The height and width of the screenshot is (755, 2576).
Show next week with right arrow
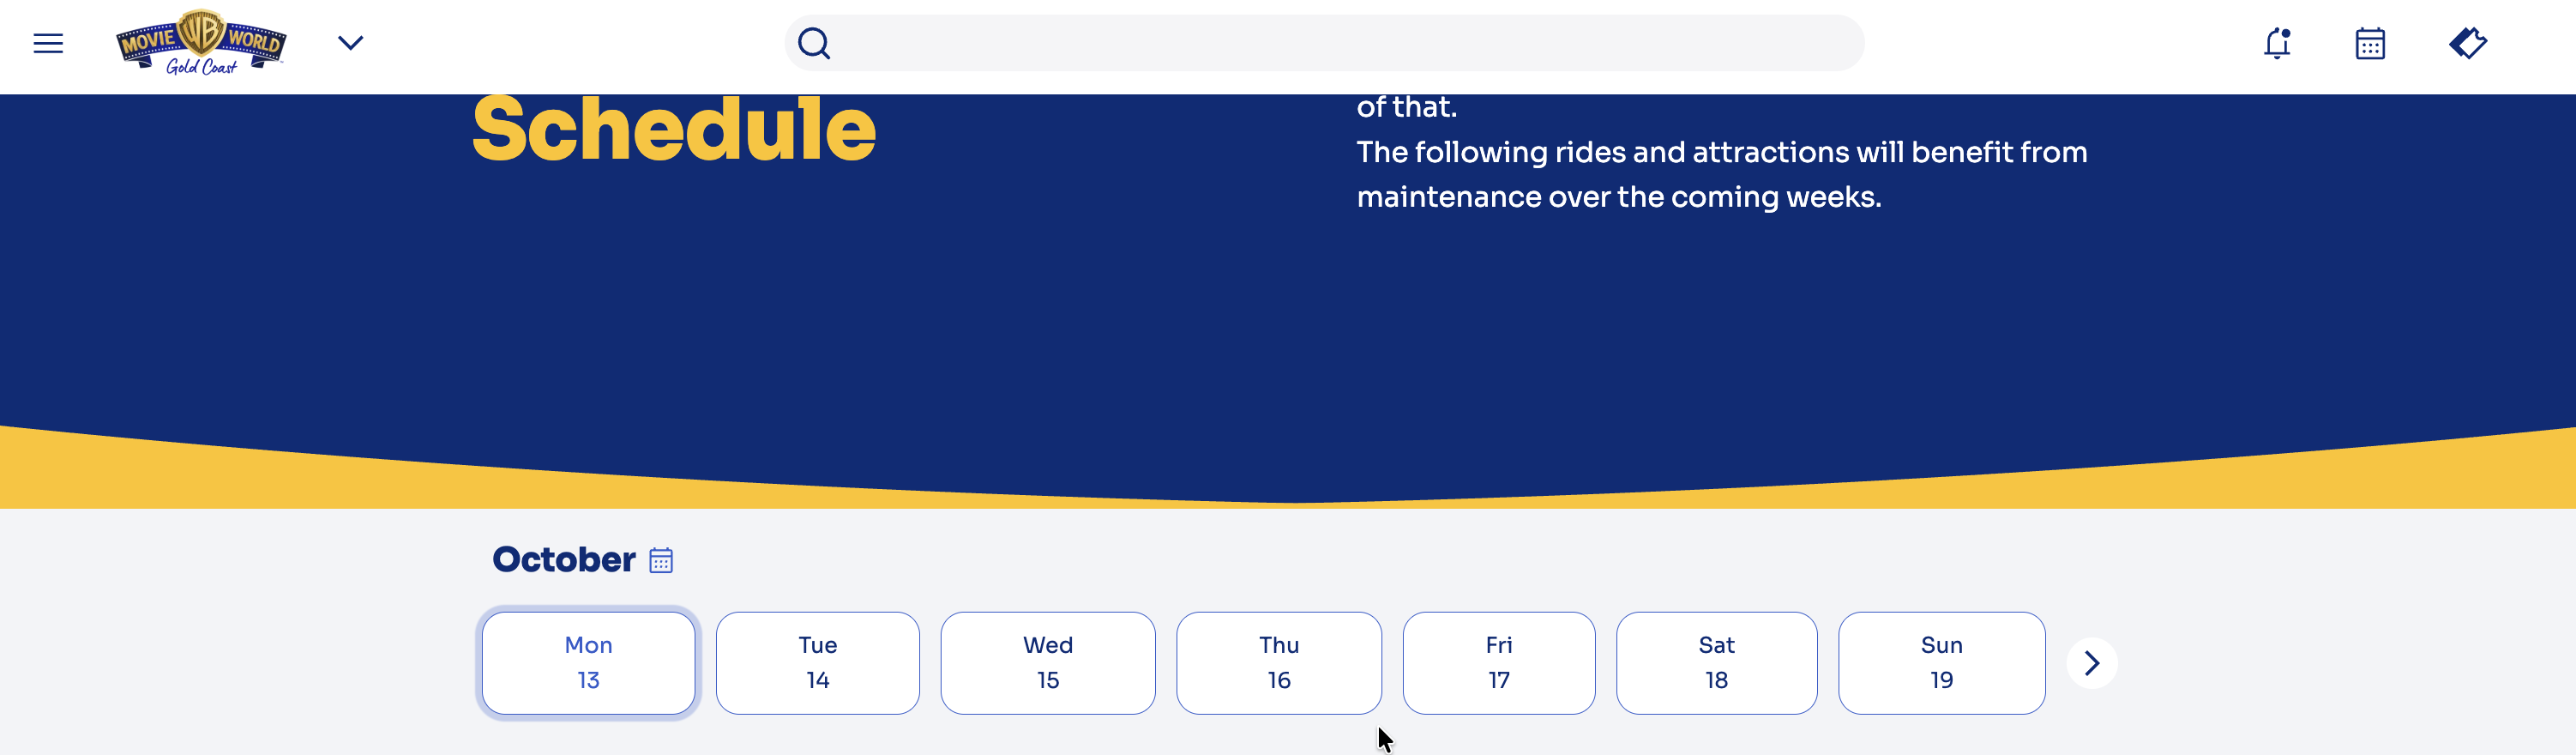click(x=2091, y=662)
